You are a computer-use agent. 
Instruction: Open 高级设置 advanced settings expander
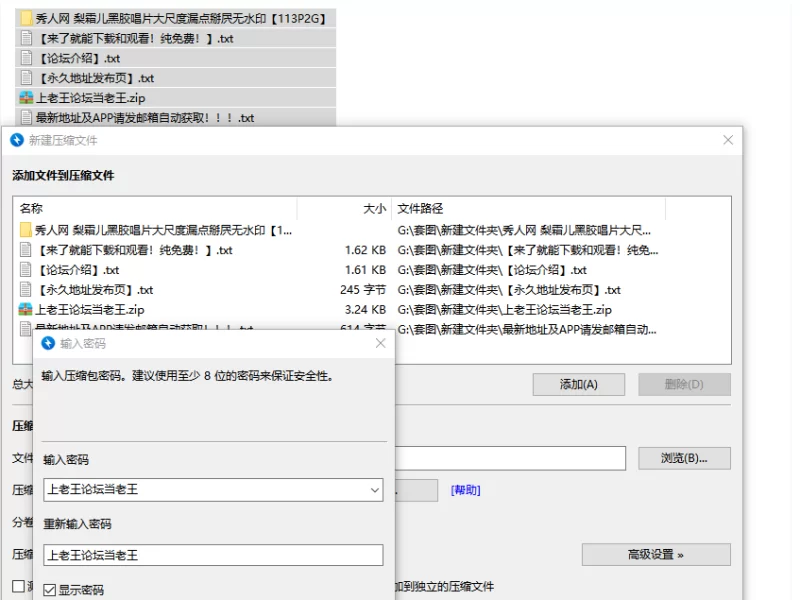(656, 554)
